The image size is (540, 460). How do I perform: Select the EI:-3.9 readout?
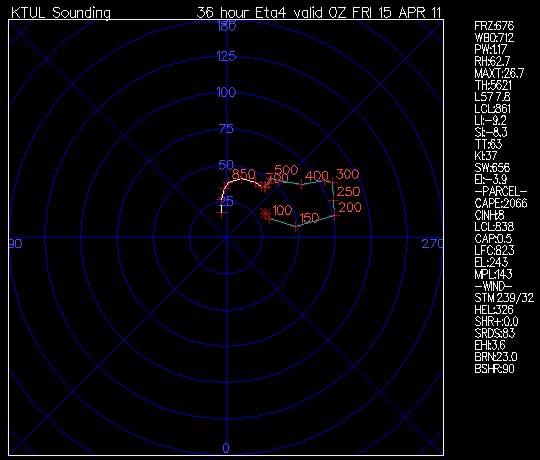[490, 179]
